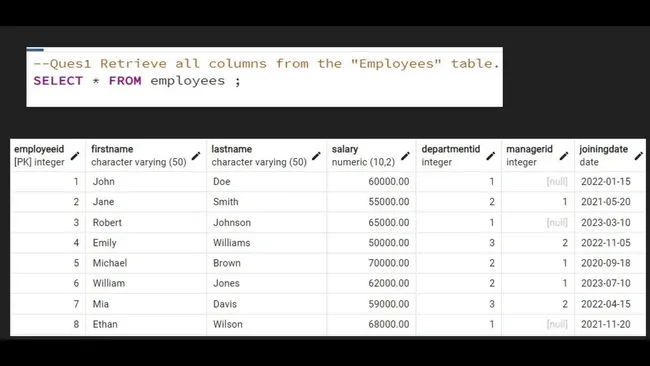Click the departmentid cell in Emily's row

pos(459,243)
